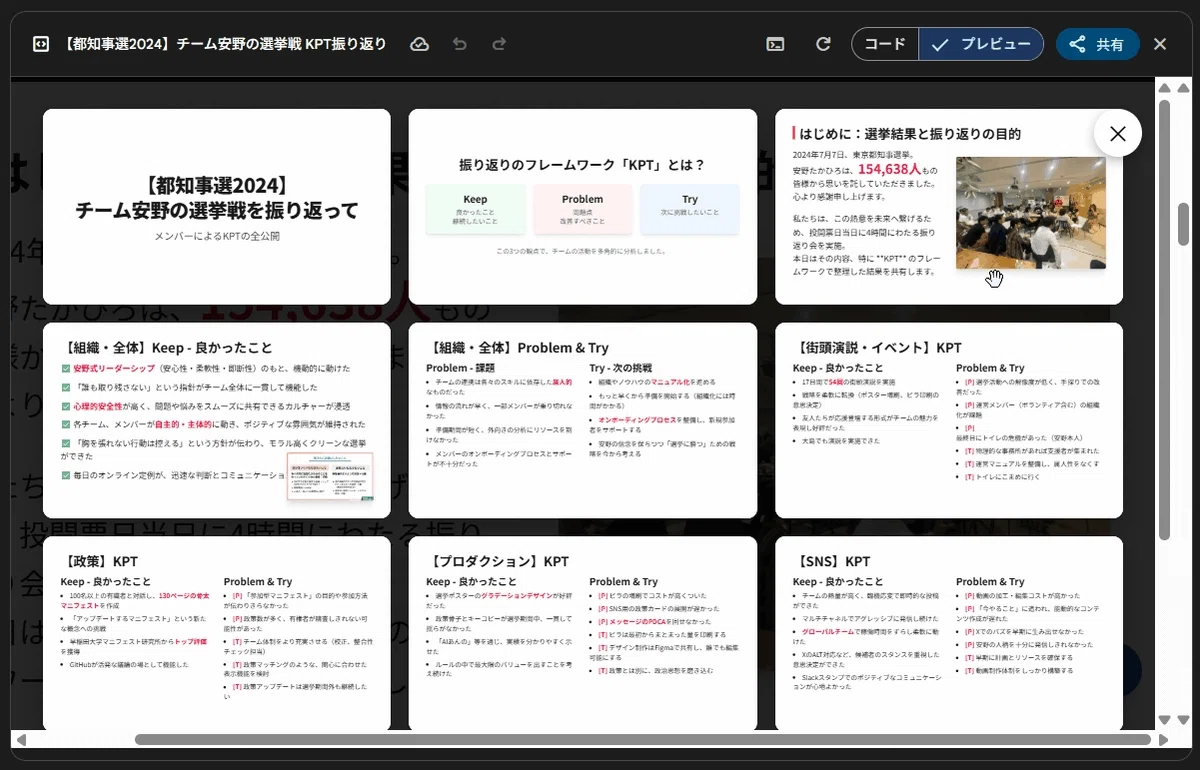Click メンバーによるKPTの全公開 subtitle
Screen dimensions: 1200x770
coord(217,236)
